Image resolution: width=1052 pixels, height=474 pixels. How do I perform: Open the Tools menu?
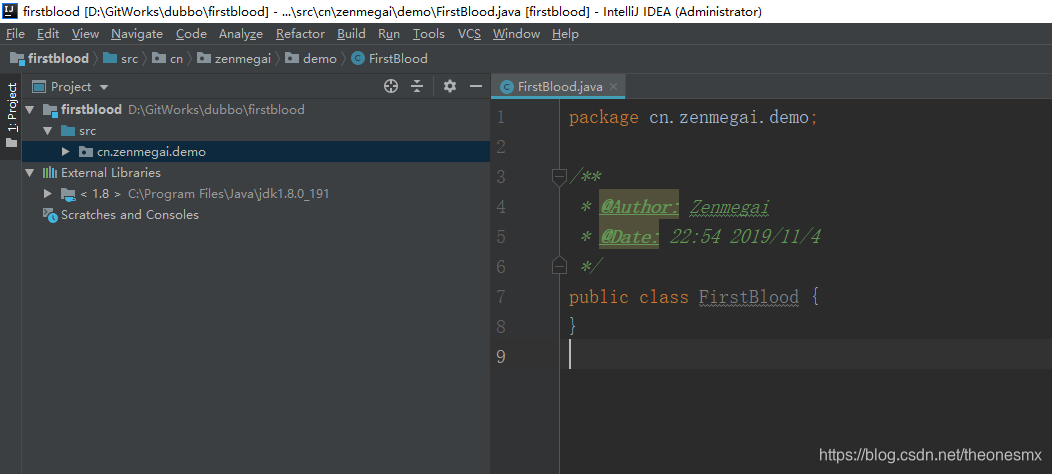(x=429, y=34)
